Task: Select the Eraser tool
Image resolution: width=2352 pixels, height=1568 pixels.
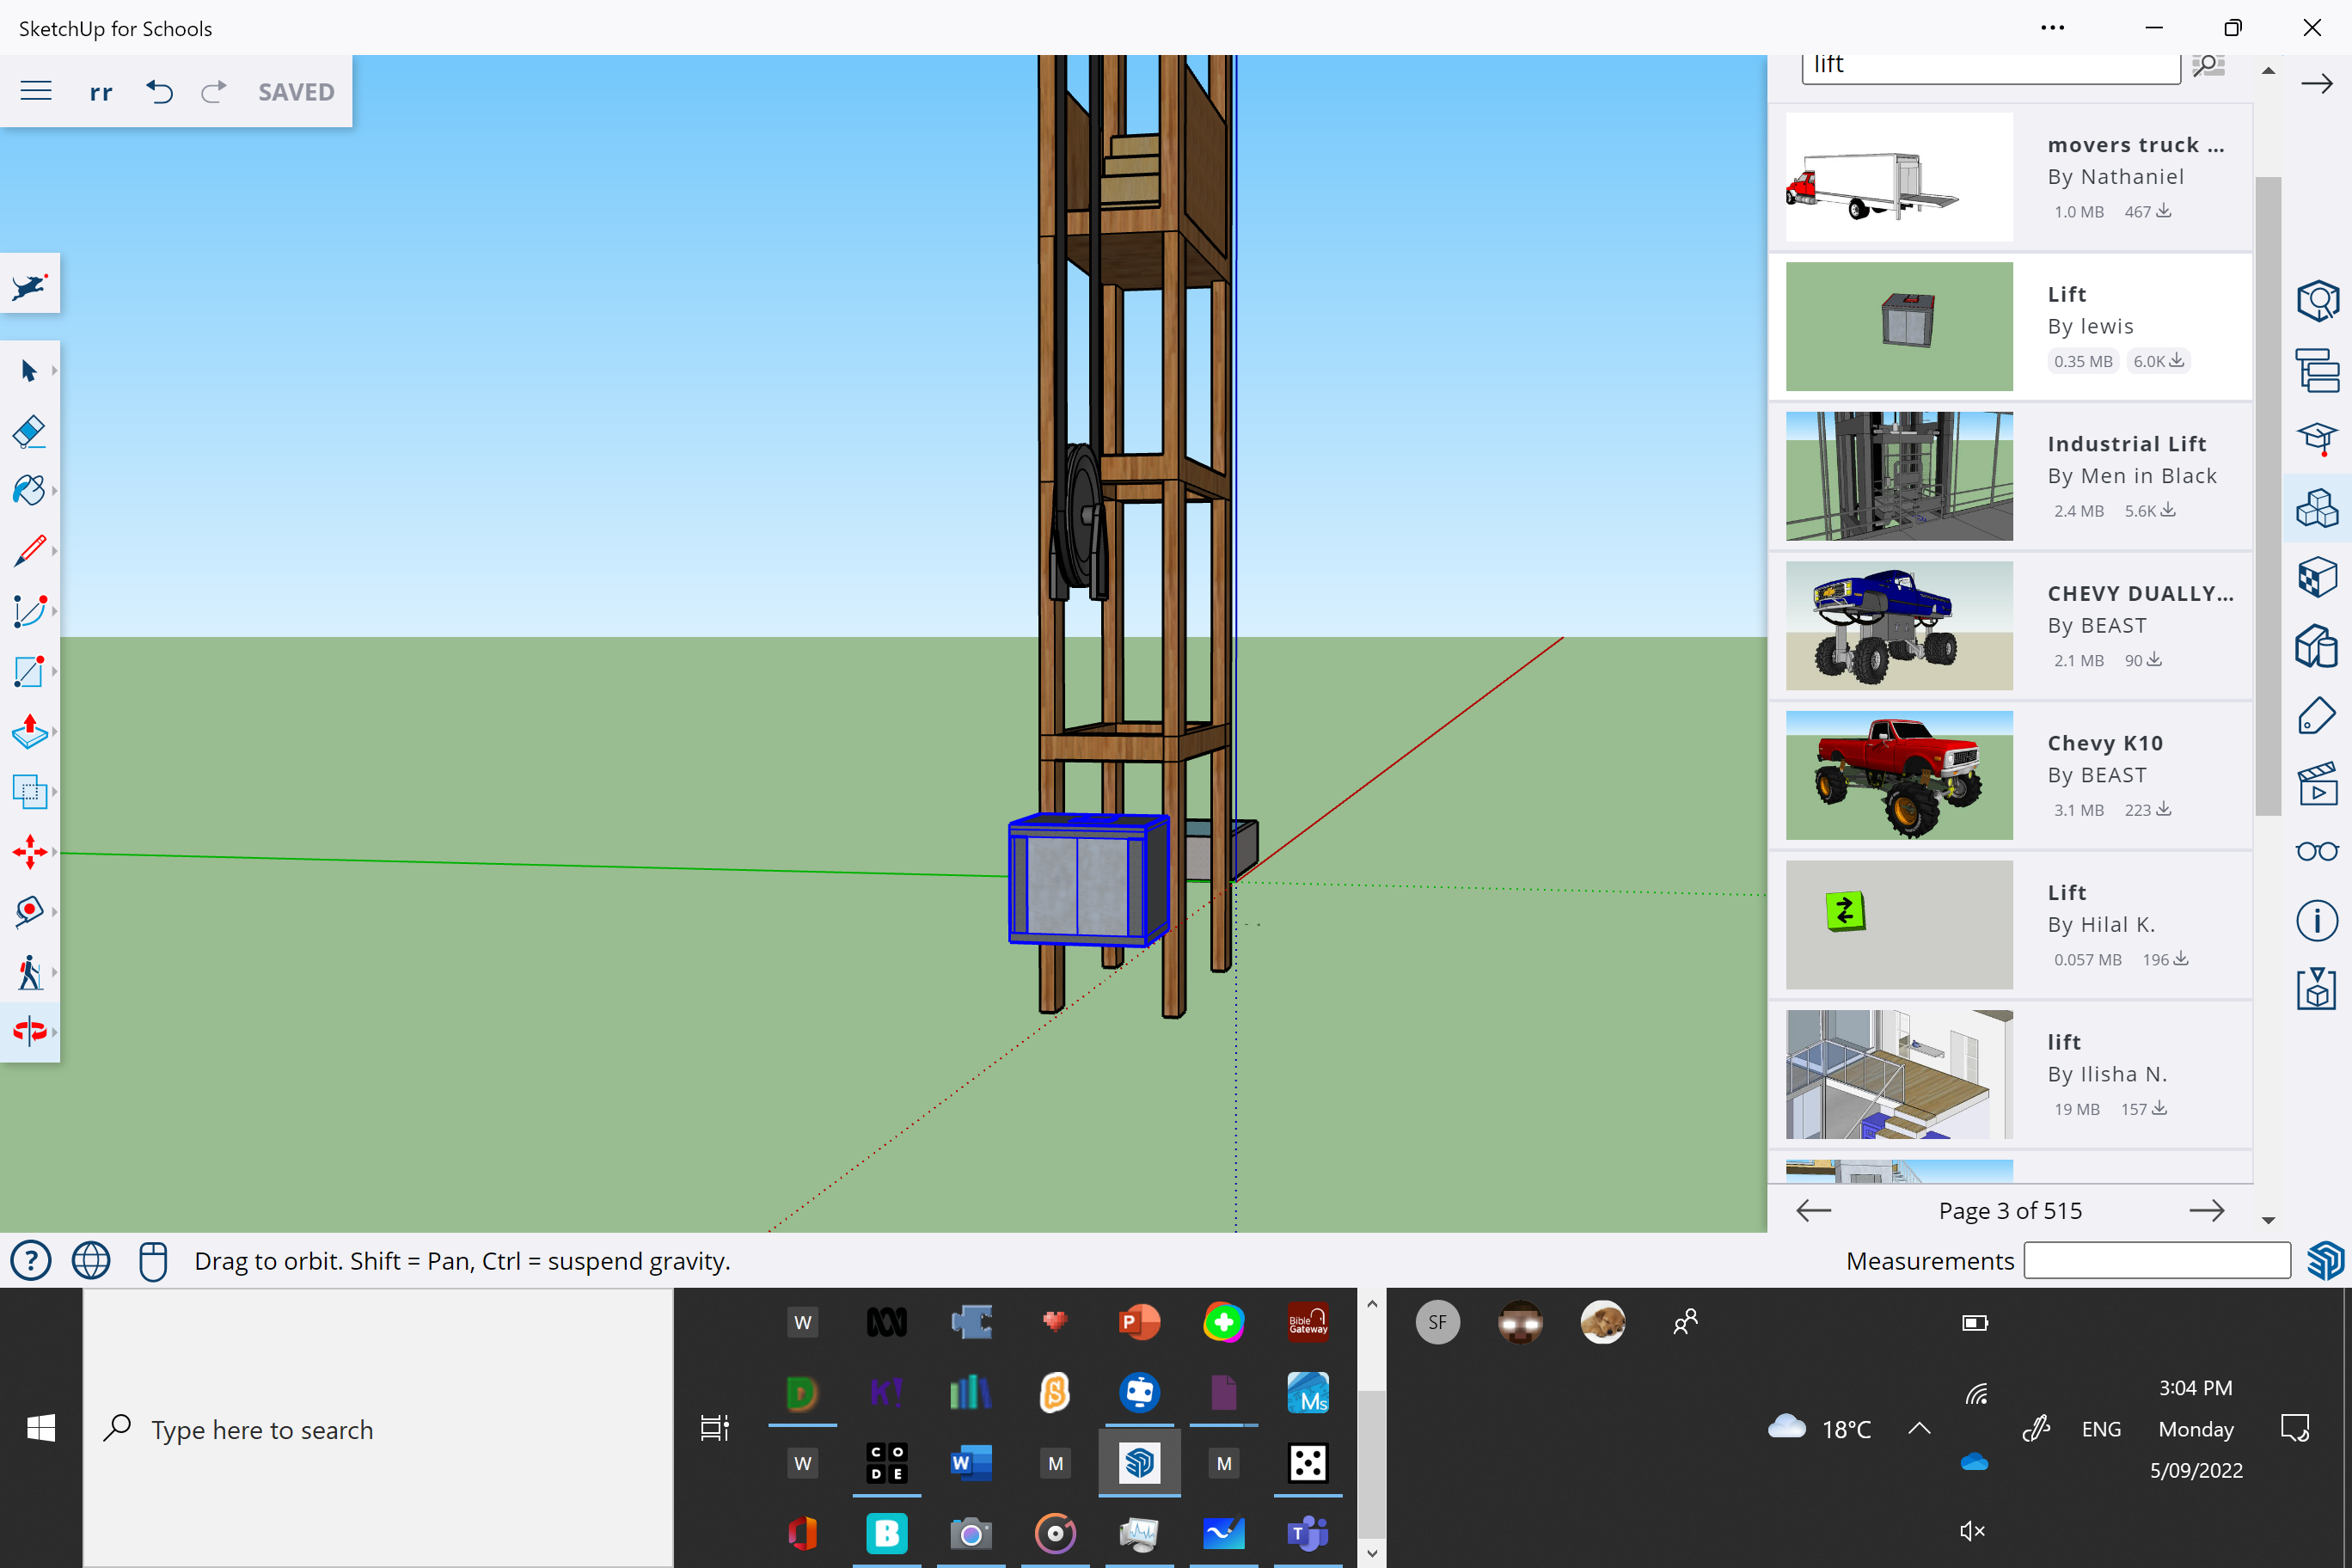Action: click(29, 432)
